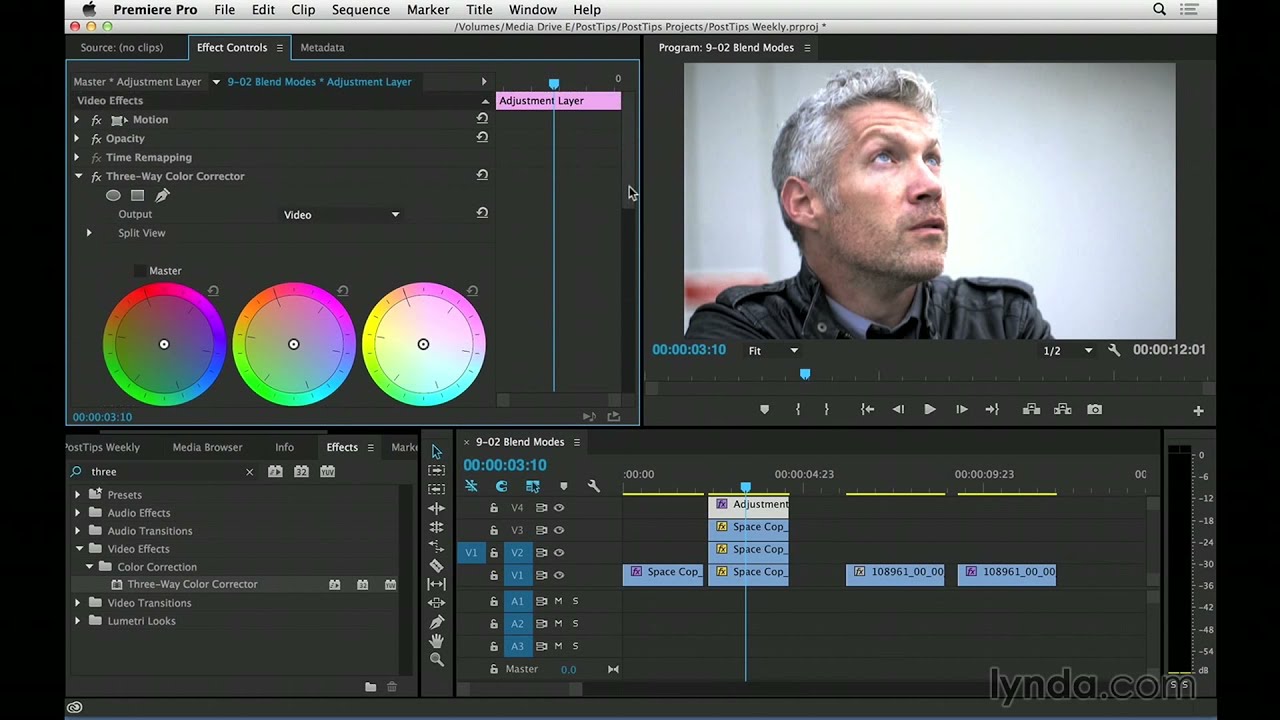The width and height of the screenshot is (1280, 720).
Task: Create new custom bin in Effects panel
Action: coord(370,686)
